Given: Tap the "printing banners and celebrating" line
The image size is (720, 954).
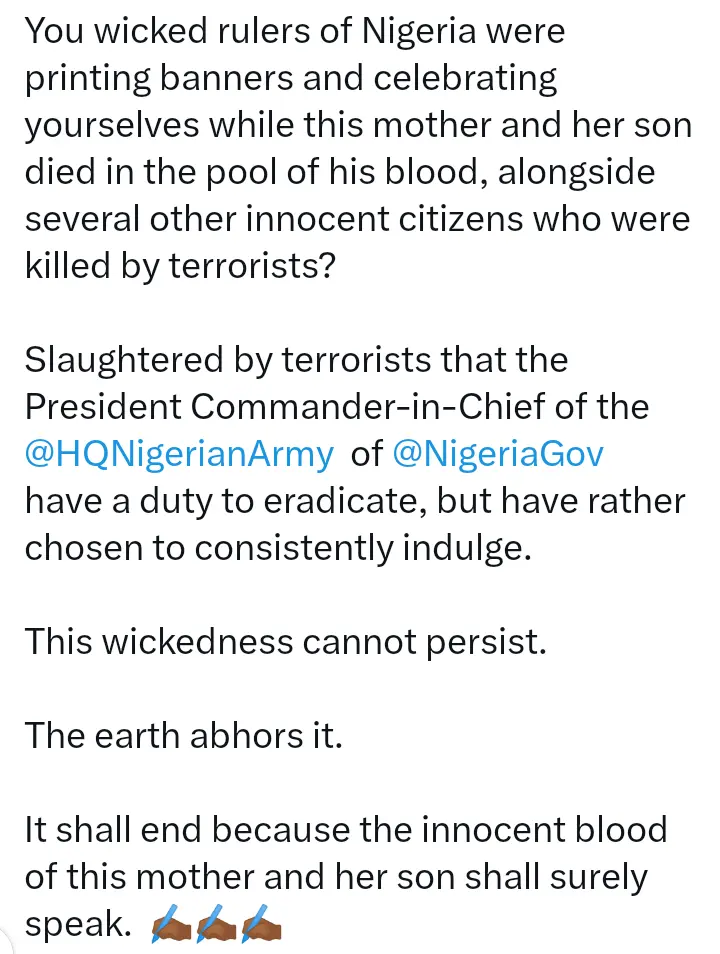Looking at the screenshot, I should tap(290, 78).
